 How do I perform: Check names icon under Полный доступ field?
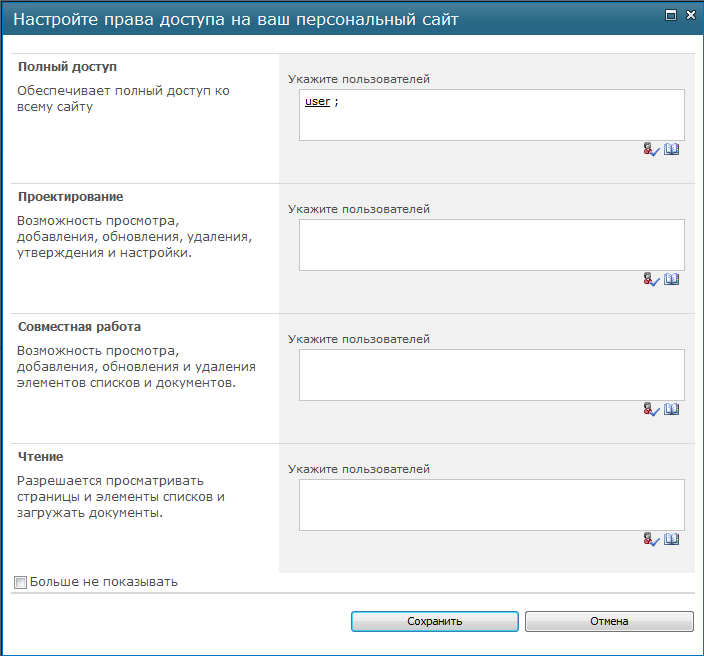[651, 150]
